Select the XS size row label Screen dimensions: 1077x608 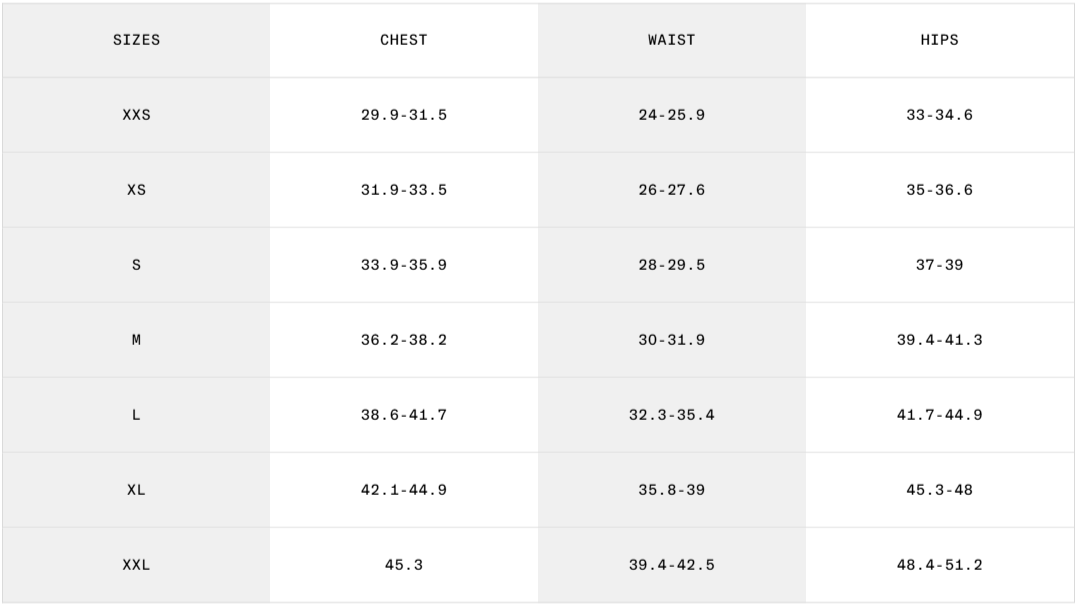click(x=136, y=190)
